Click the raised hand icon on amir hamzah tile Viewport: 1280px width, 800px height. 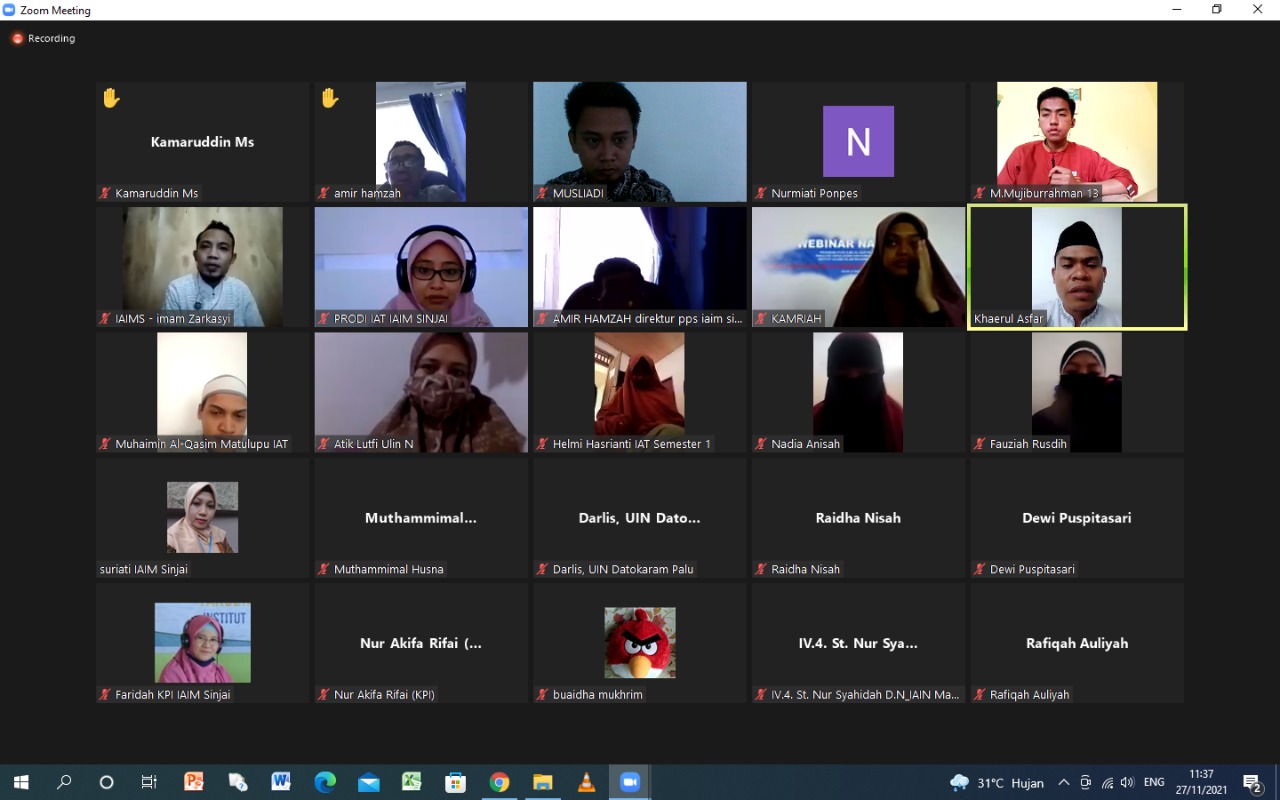point(329,98)
